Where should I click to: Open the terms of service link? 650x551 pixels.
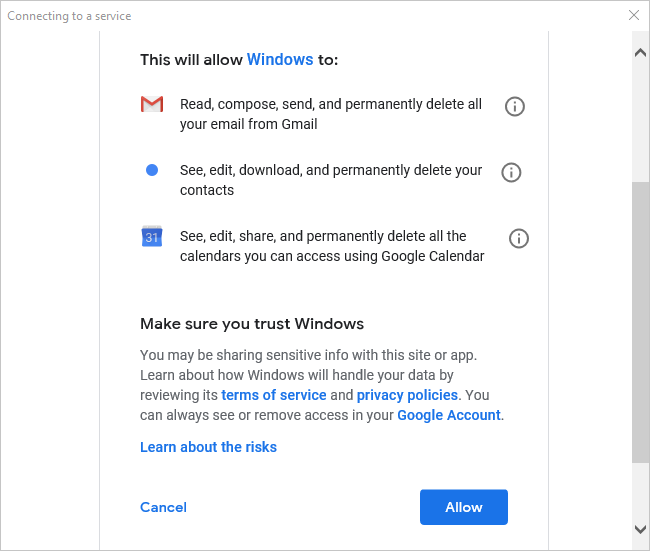click(x=274, y=395)
